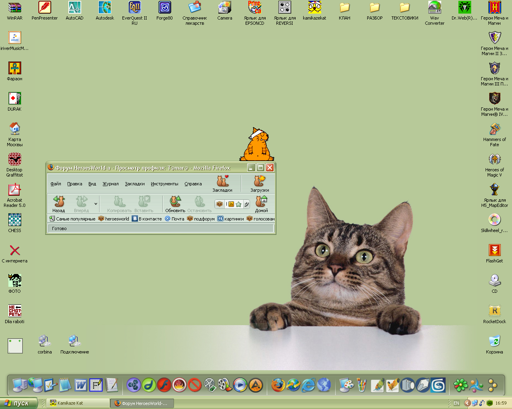Select the kamikazekat desktop icon
This screenshot has height=409, width=512.
[x=314, y=10]
